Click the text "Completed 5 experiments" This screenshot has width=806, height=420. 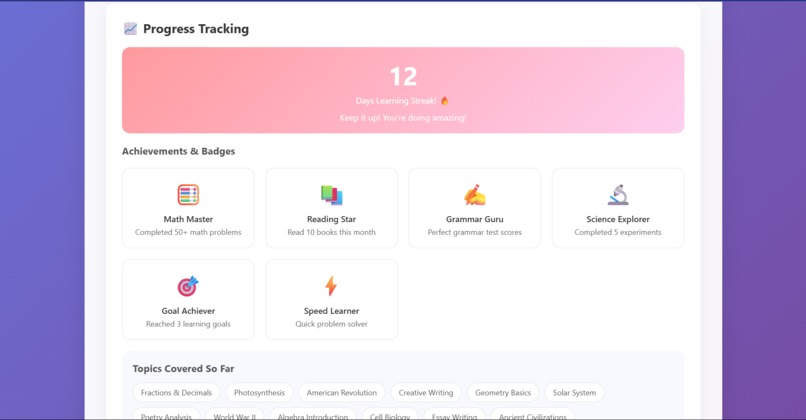(x=618, y=232)
